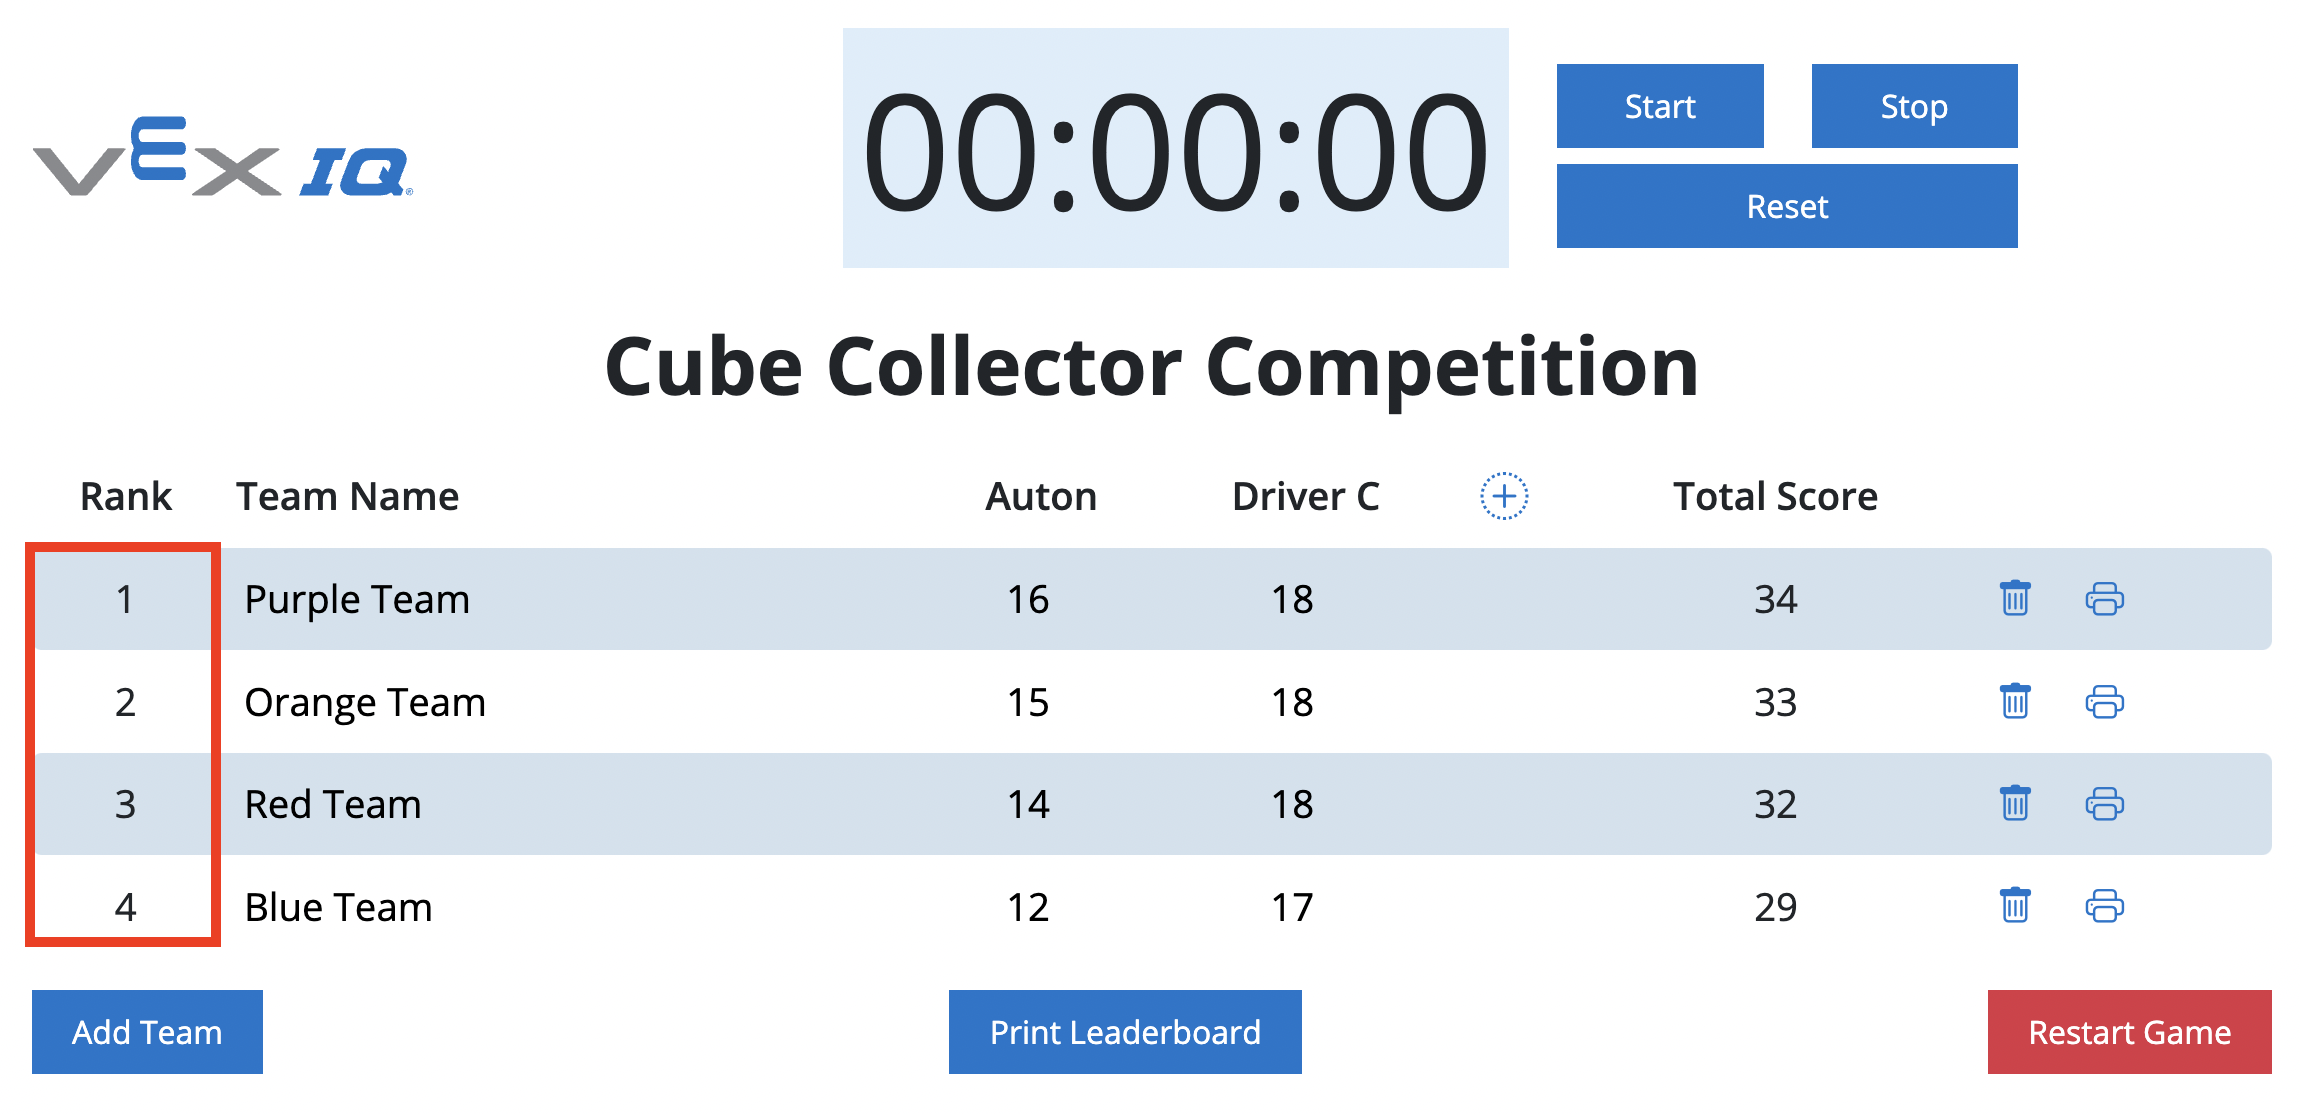This screenshot has height=1114, width=2300.
Task: Print Purple Team's results
Action: tap(2105, 598)
